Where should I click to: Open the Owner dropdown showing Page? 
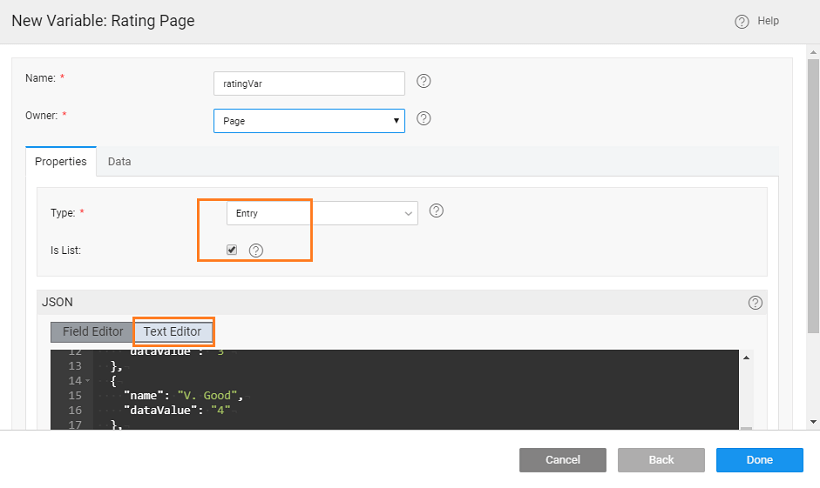[x=309, y=120]
